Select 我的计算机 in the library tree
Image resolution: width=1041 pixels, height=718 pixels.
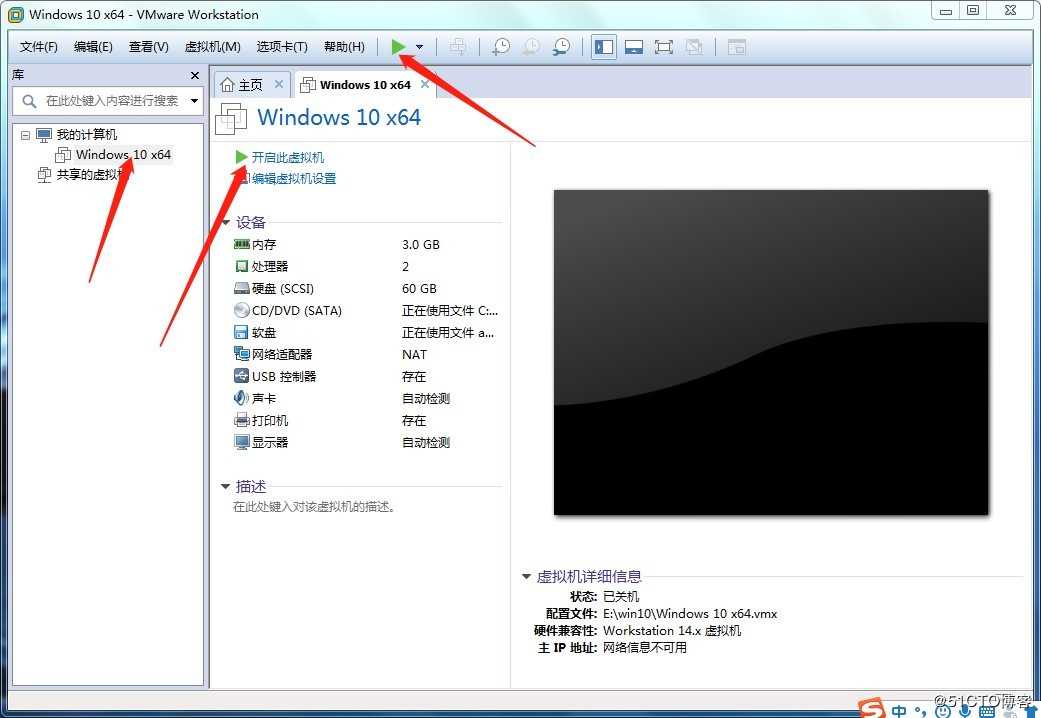(87, 135)
